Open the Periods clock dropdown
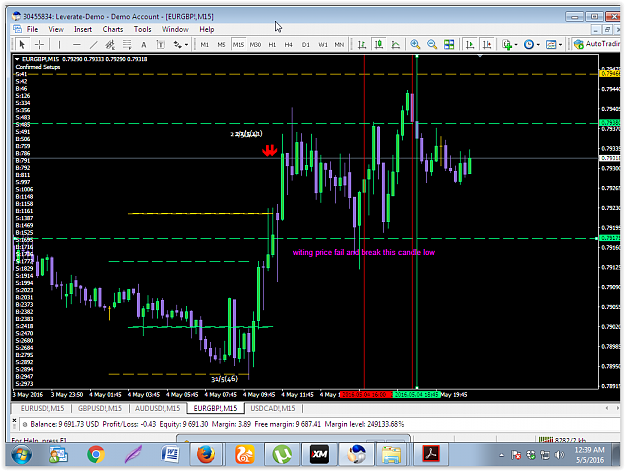Screen dimensions: 625x471 532,45
